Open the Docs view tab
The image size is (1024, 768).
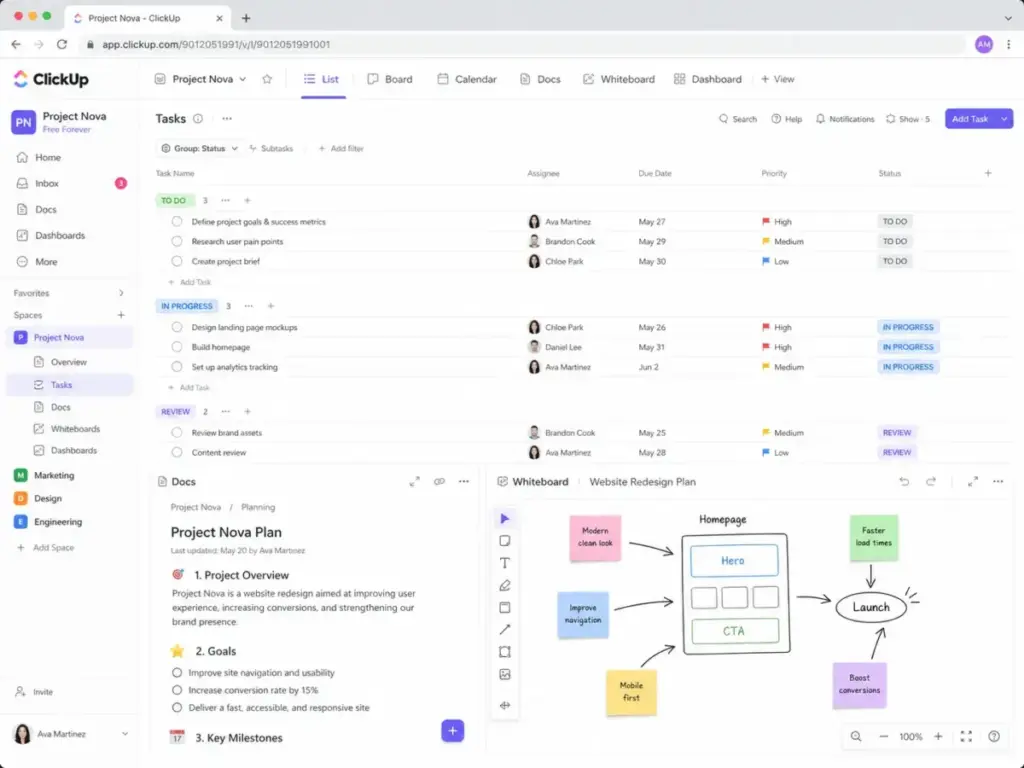point(540,79)
